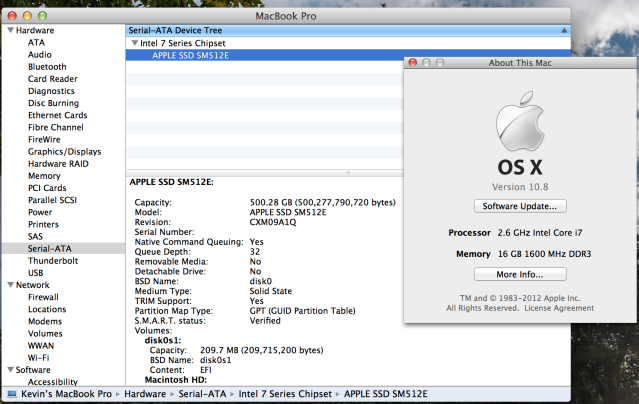This screenshot has width=639, height=404.
Task: Select APPLE SSD SM512E row in device tree
Action: (264, 55)
